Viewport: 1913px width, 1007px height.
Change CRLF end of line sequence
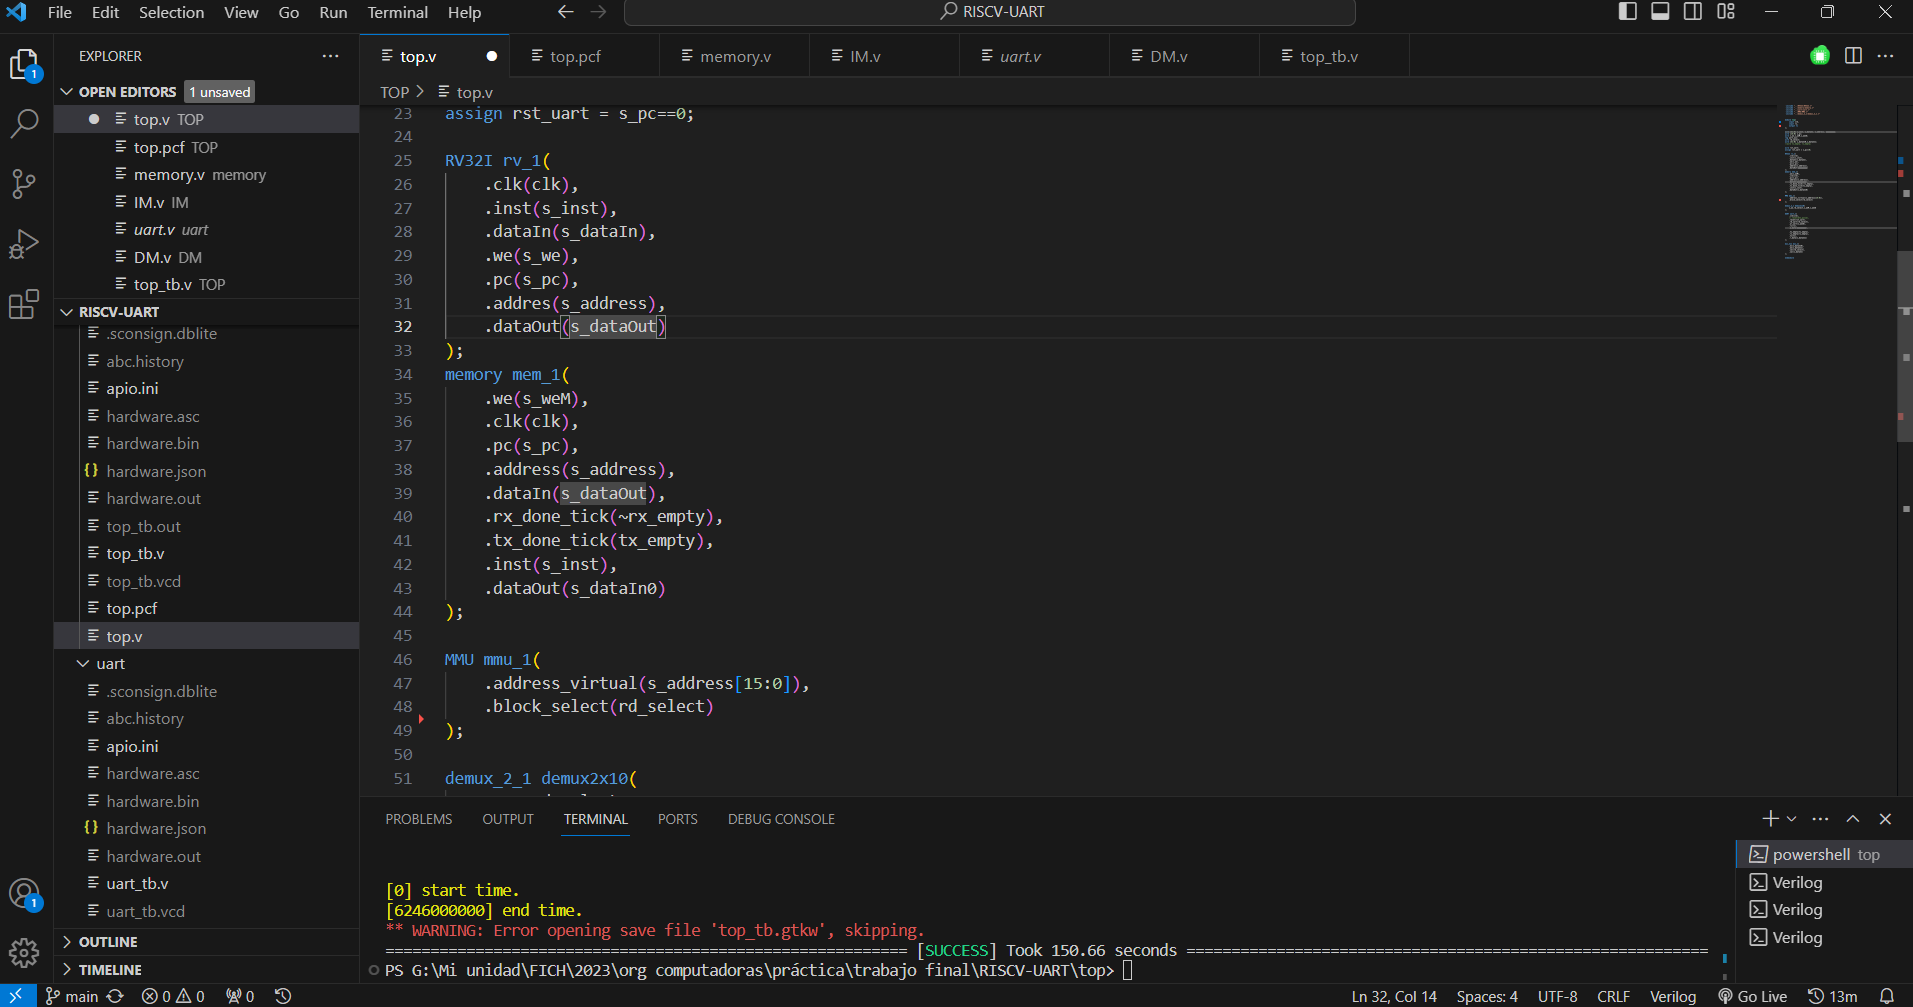pos(1613,996)
